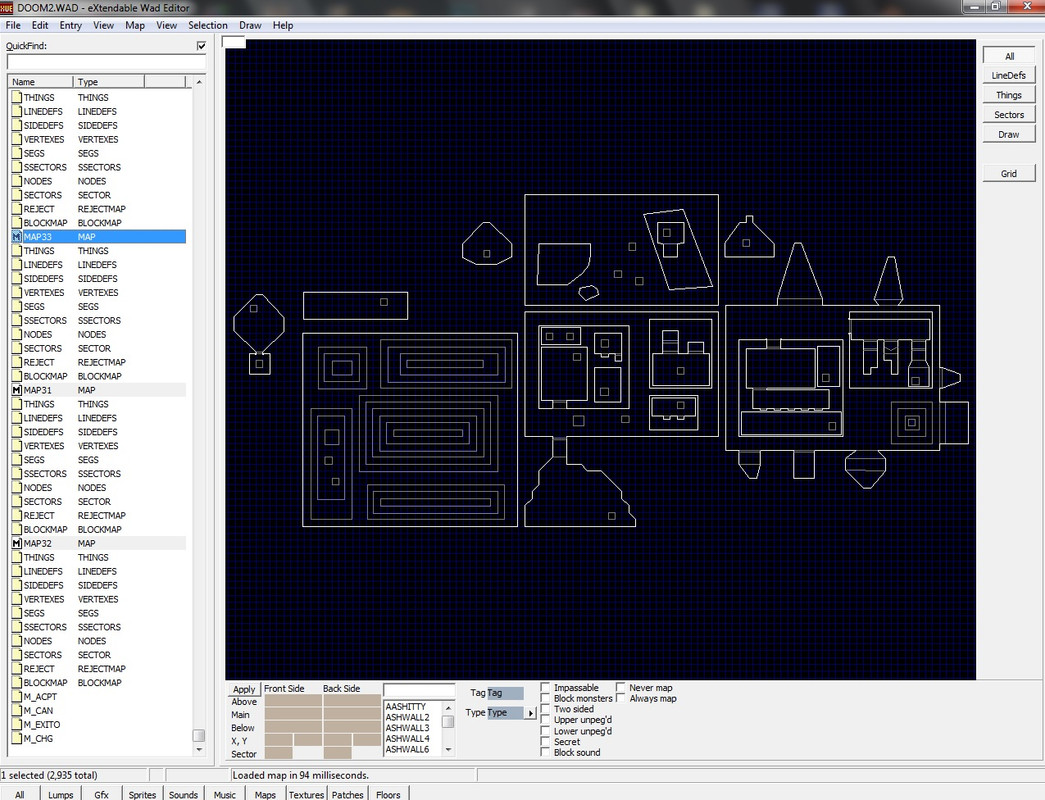Switch to Things editing mode
Screen dimensions: 1045x800
[1009, 95]
